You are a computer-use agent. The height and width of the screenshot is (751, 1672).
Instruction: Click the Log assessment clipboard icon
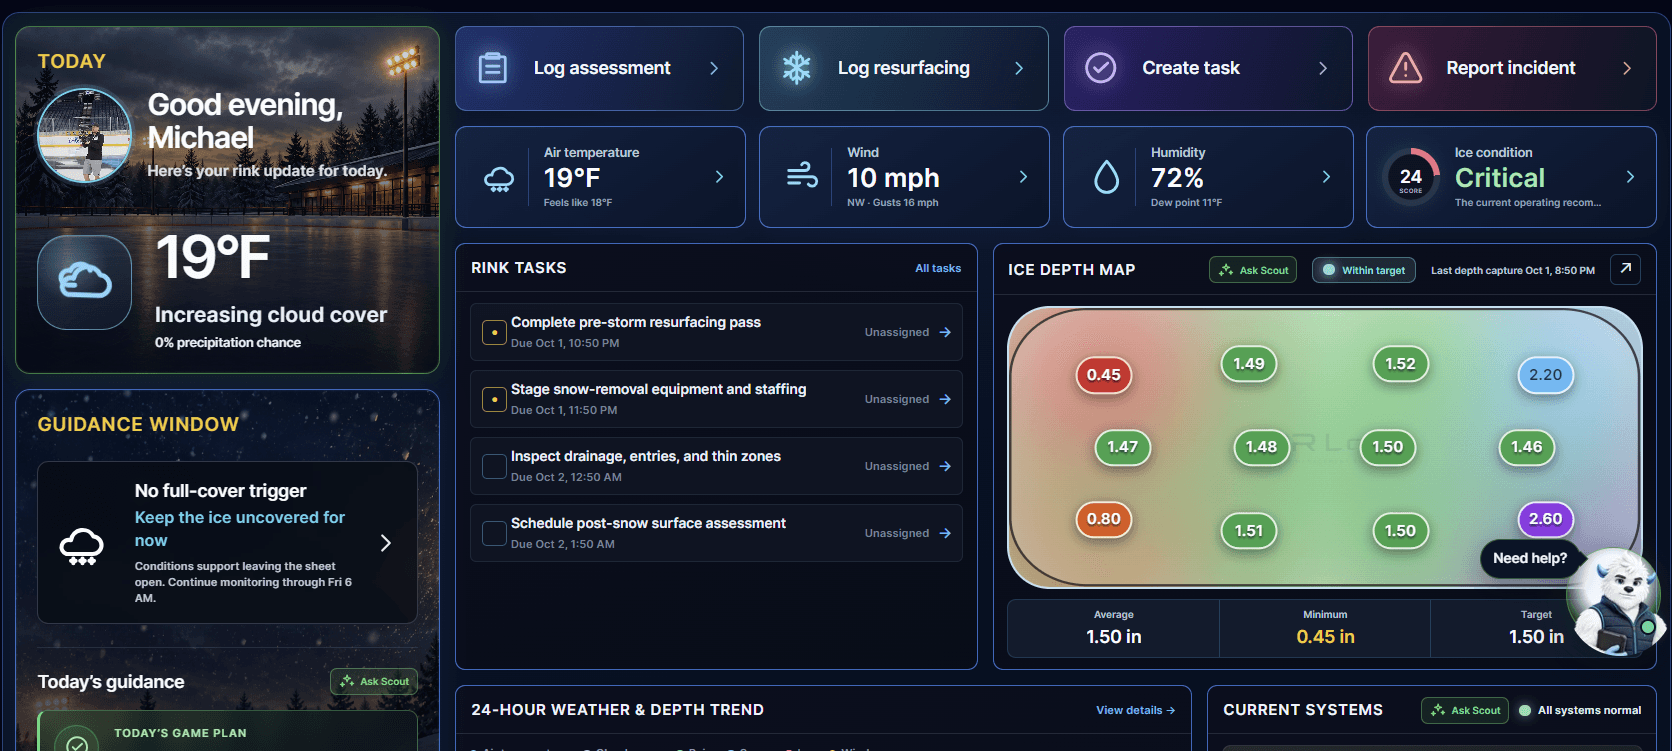click(x=492, y=68)
